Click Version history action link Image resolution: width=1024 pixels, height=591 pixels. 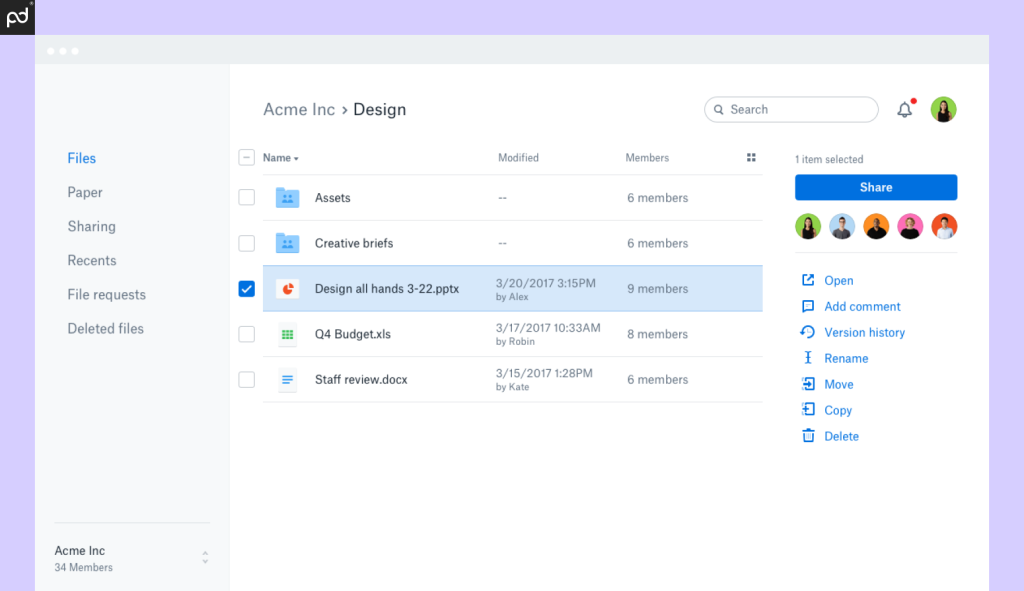click(x=865, y=332)
